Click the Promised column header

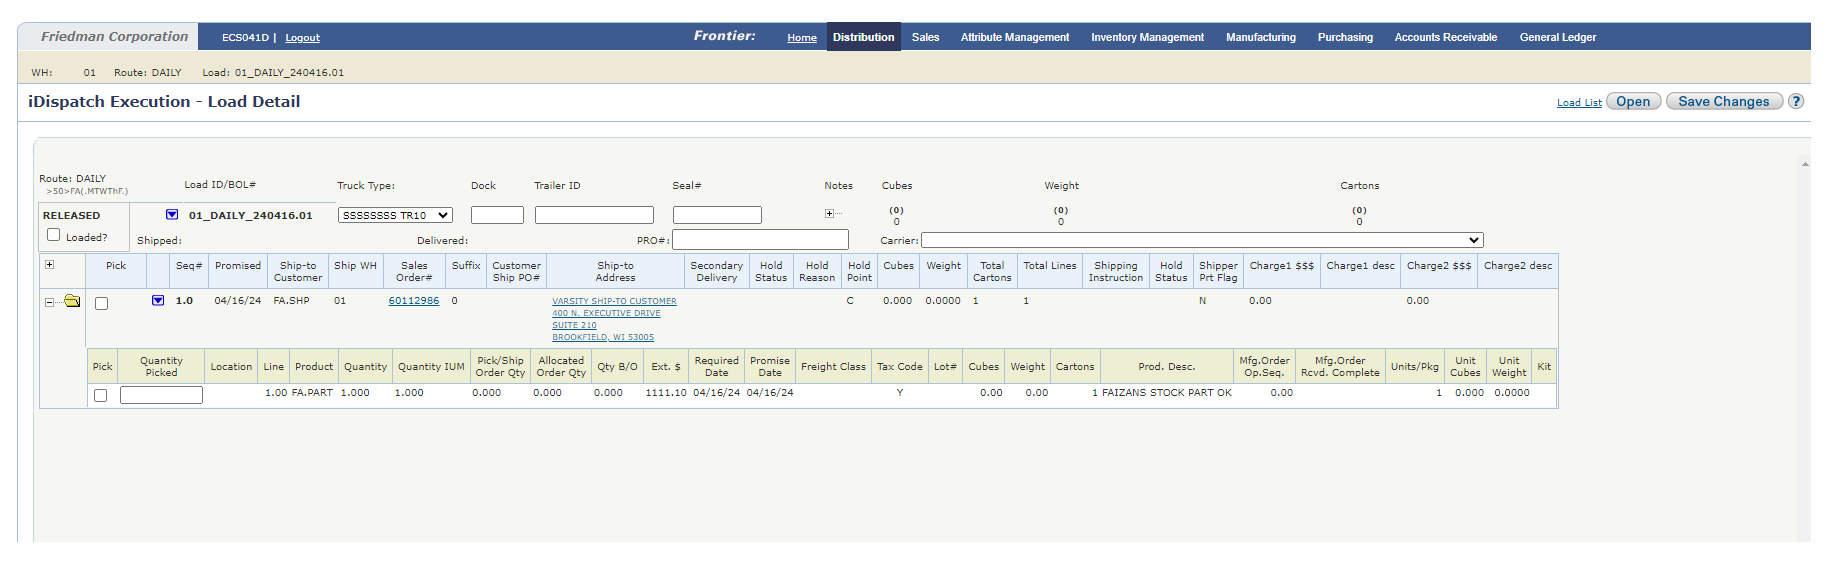click(238, 266)
